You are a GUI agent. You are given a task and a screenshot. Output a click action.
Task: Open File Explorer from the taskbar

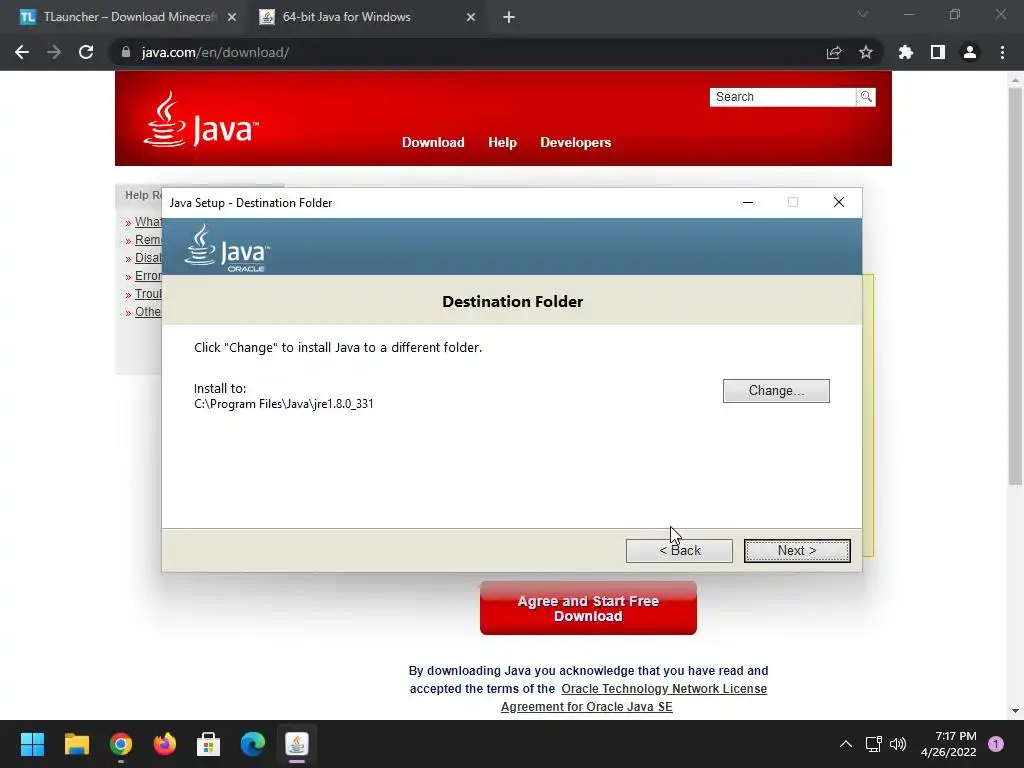[x=76, y=744]
